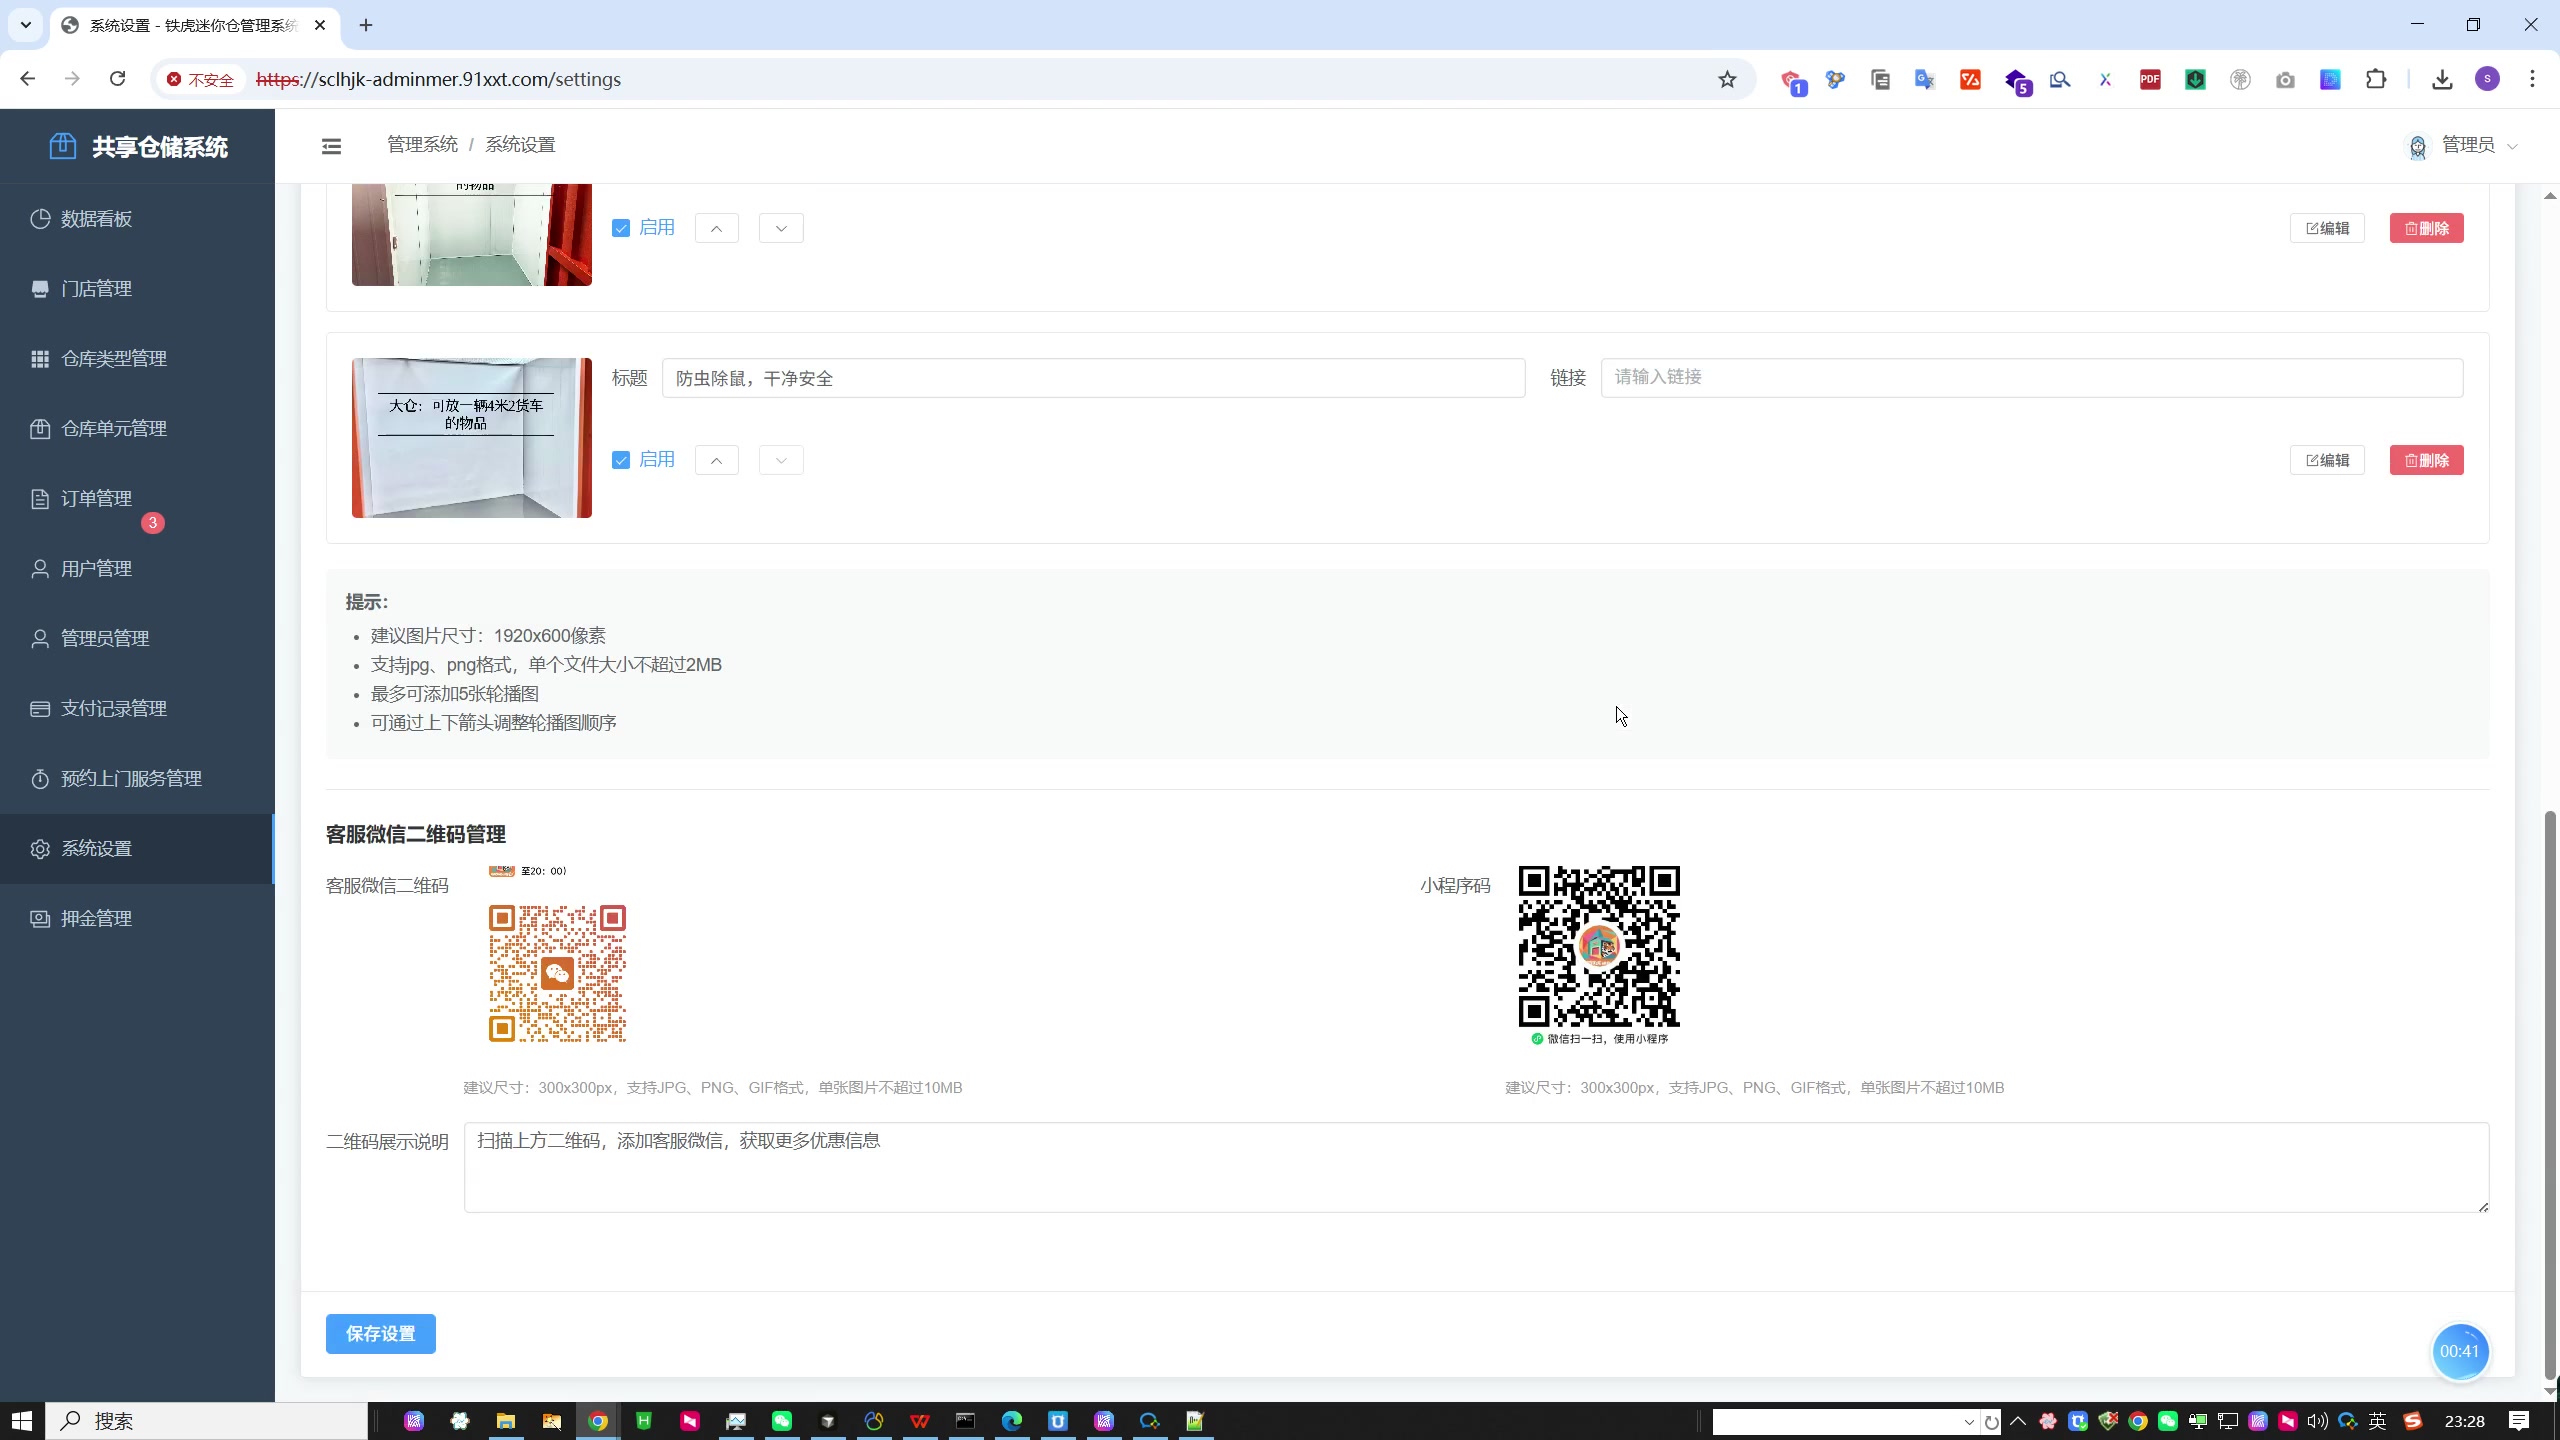Click the browser downloads icon
Image resolution: width=2560 pixels, height=1440 pixels.
[x=2441, y=79]
